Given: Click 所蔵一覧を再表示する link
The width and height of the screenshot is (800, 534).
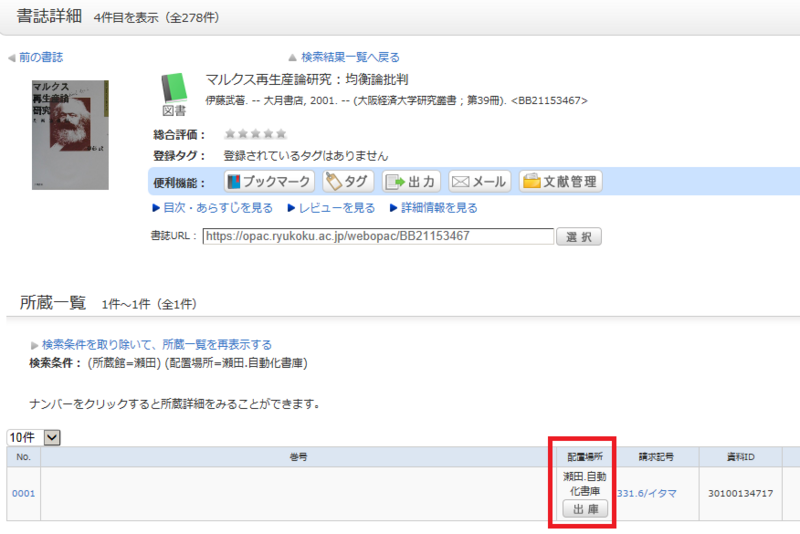Looking at the screenshot, I should pos(156,344).
